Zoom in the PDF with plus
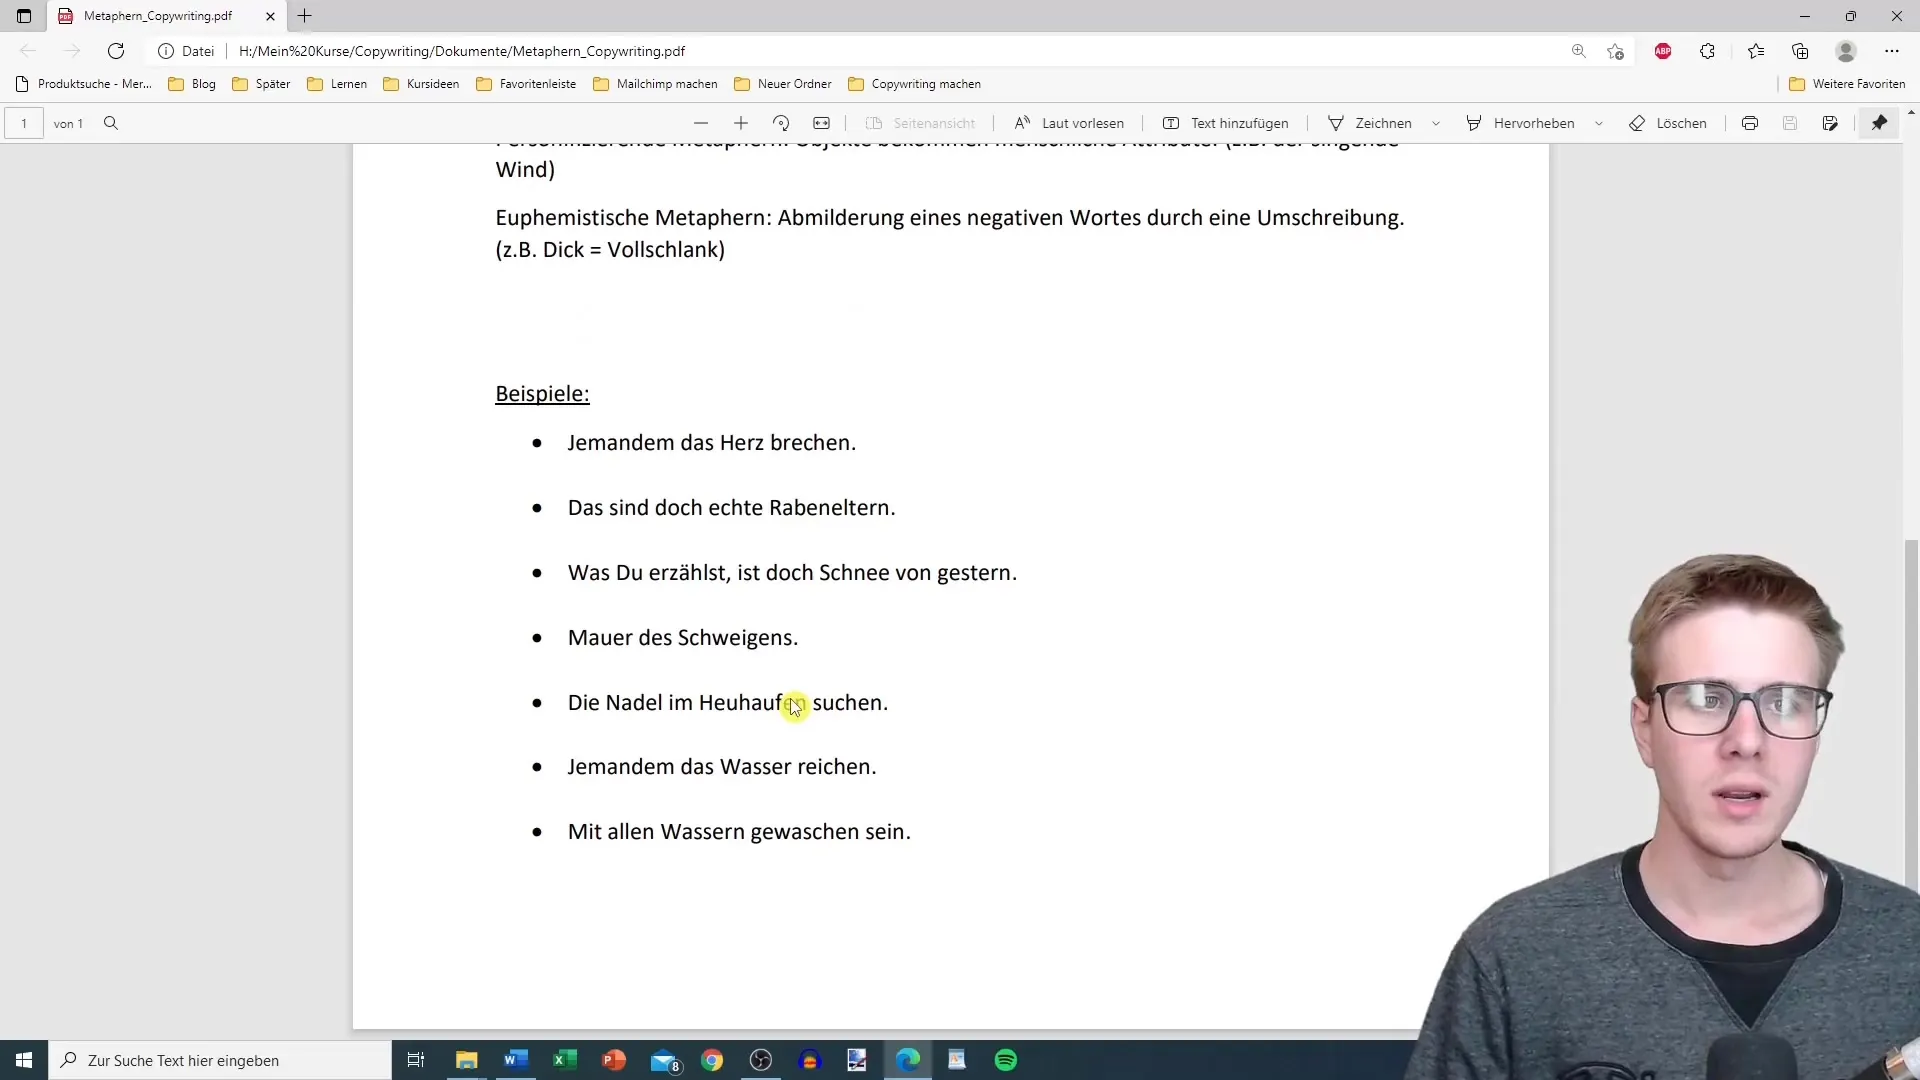Viewport: 1920px width, 1080px height. pyautogui.click(x=741, y=123)
